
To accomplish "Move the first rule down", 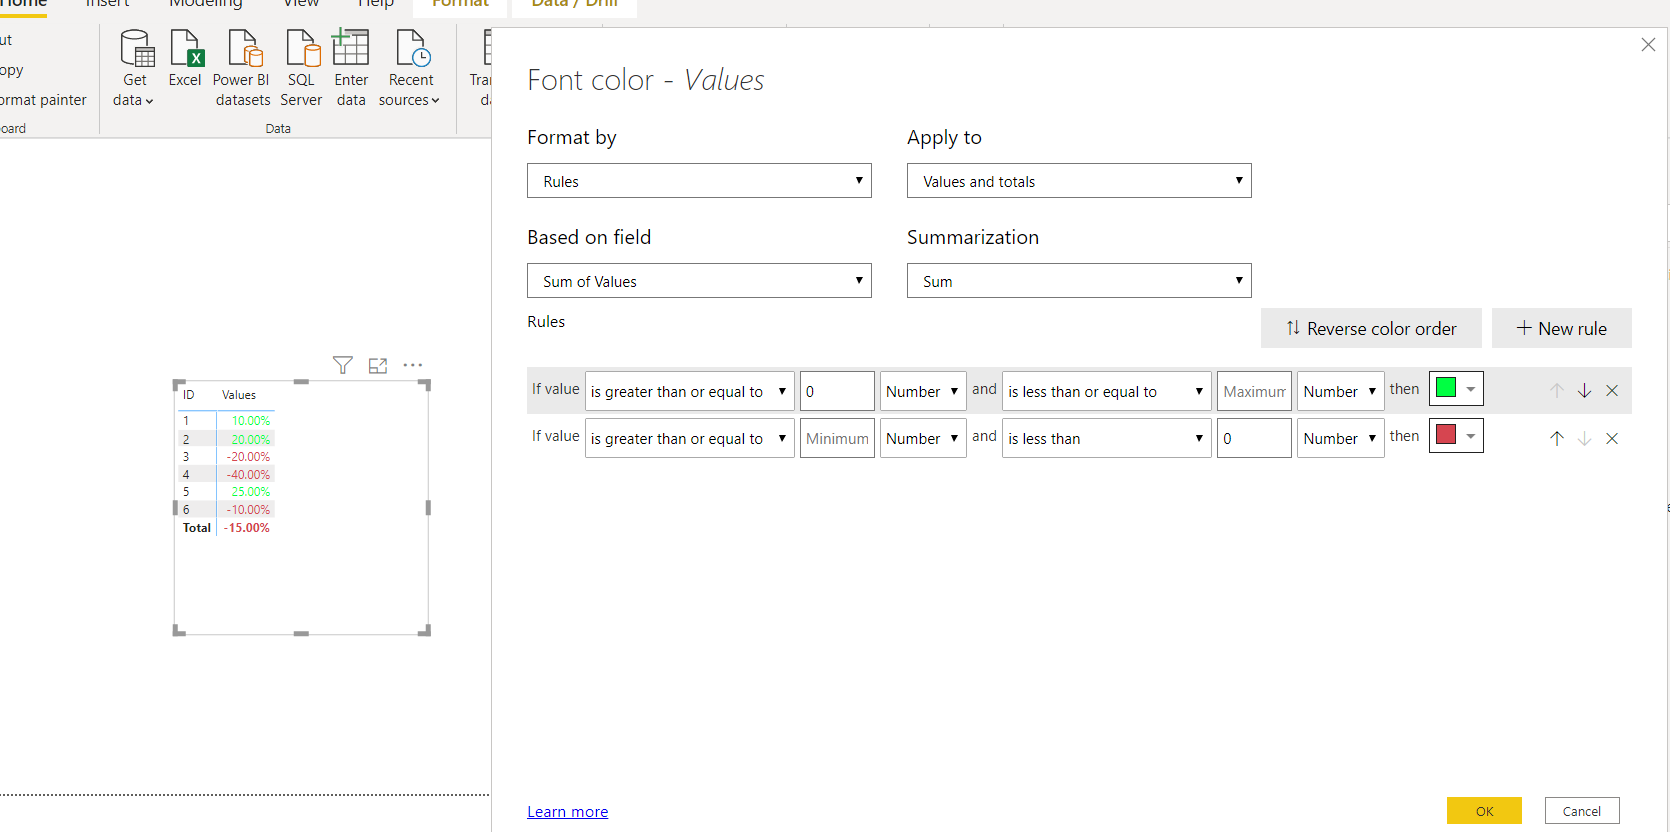I will (x=1584, y=391).
